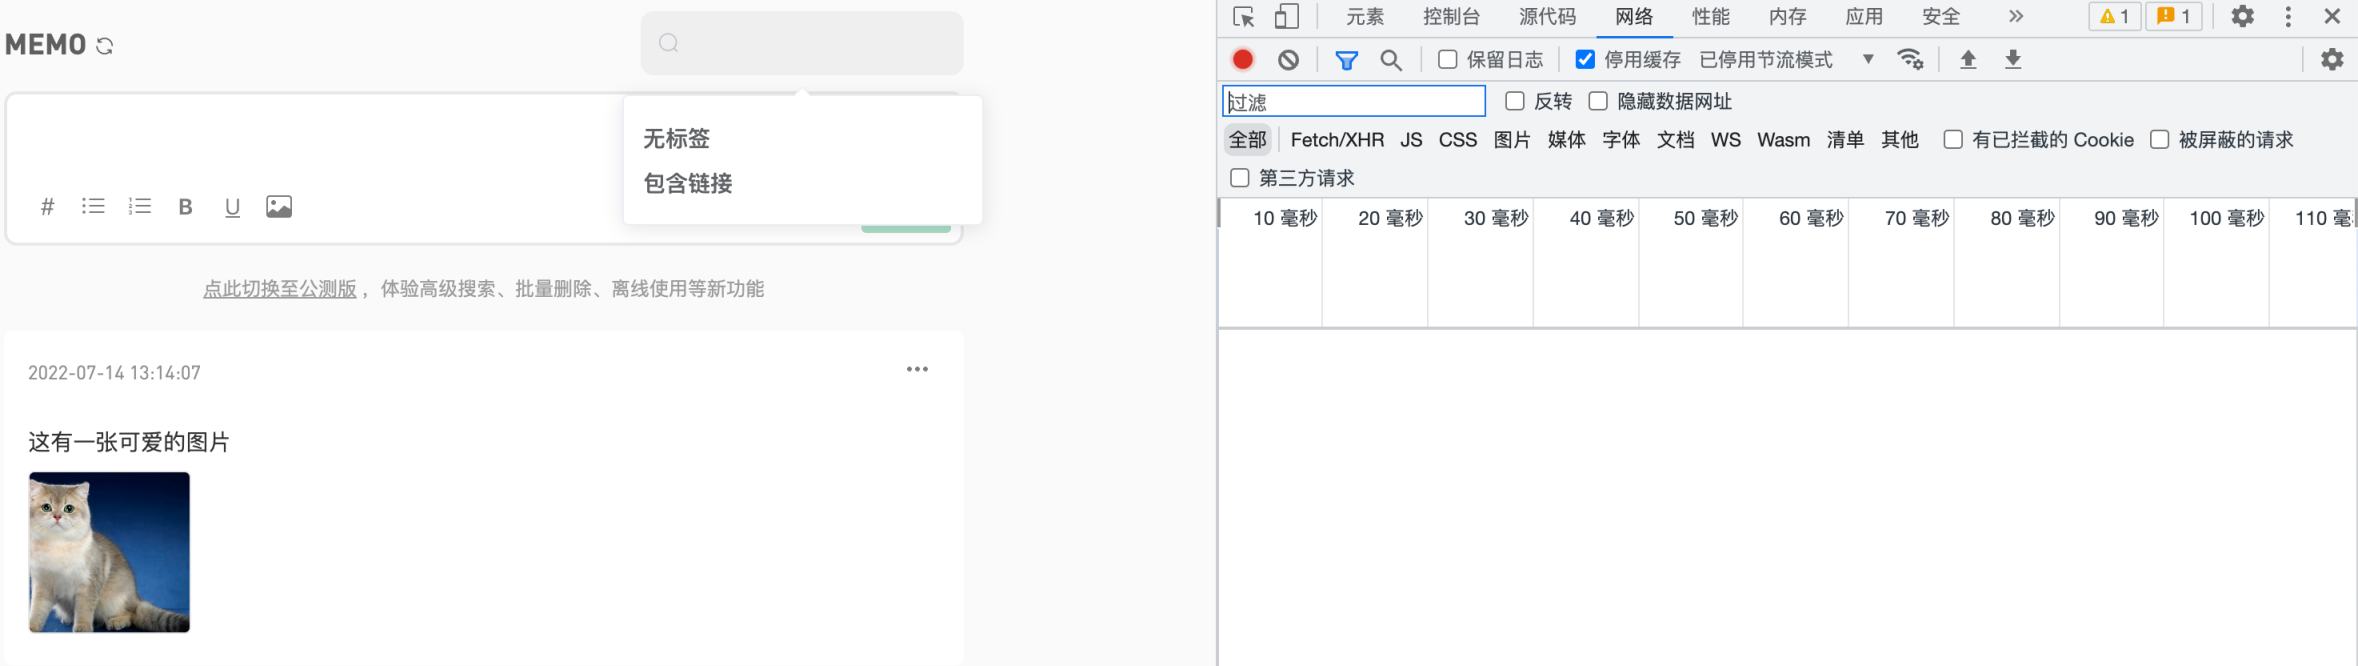Select the 全部 request filter
This screenshot has width=2358, height=666.
(x=1247, y=140)
